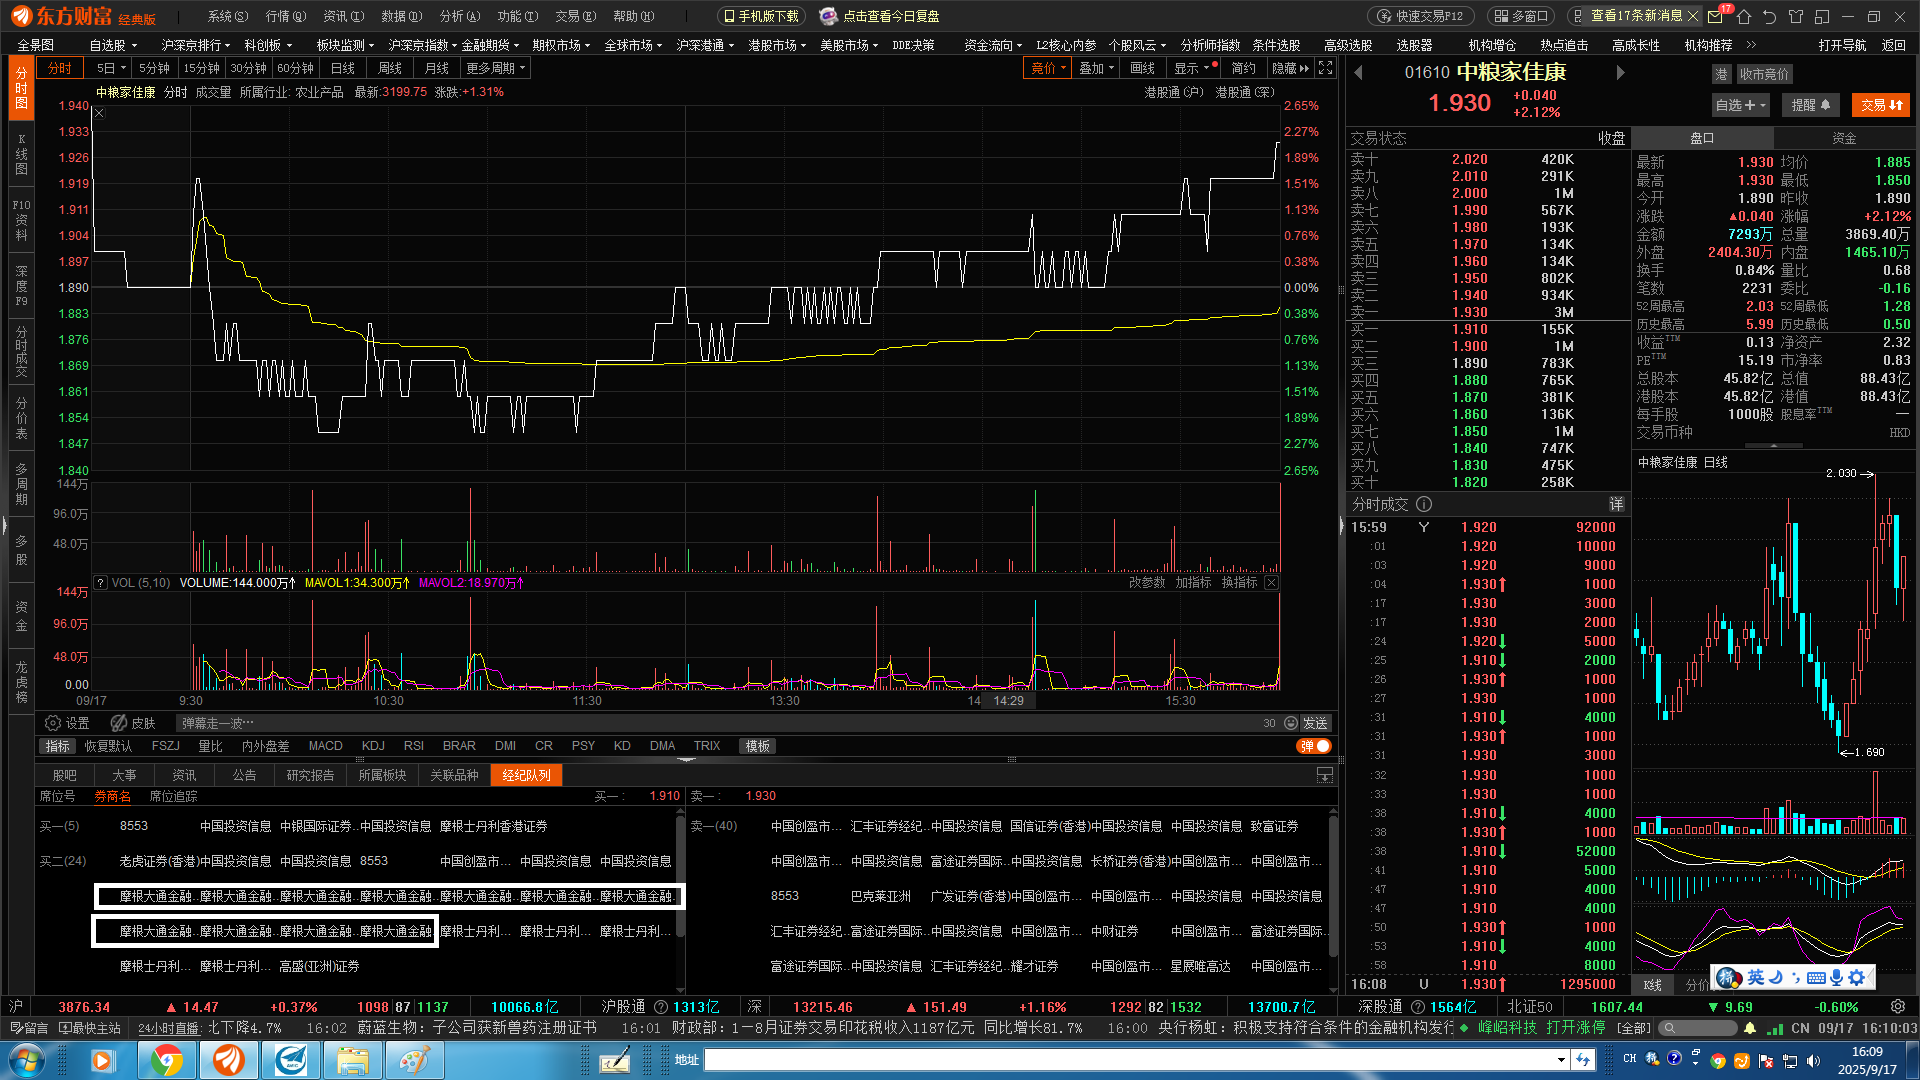Image resolution: width=1920 pixels, height=1080 pixels.
Task: Toggle the 弹 bullet-comment switch
Action: (x=1314, y=746)
